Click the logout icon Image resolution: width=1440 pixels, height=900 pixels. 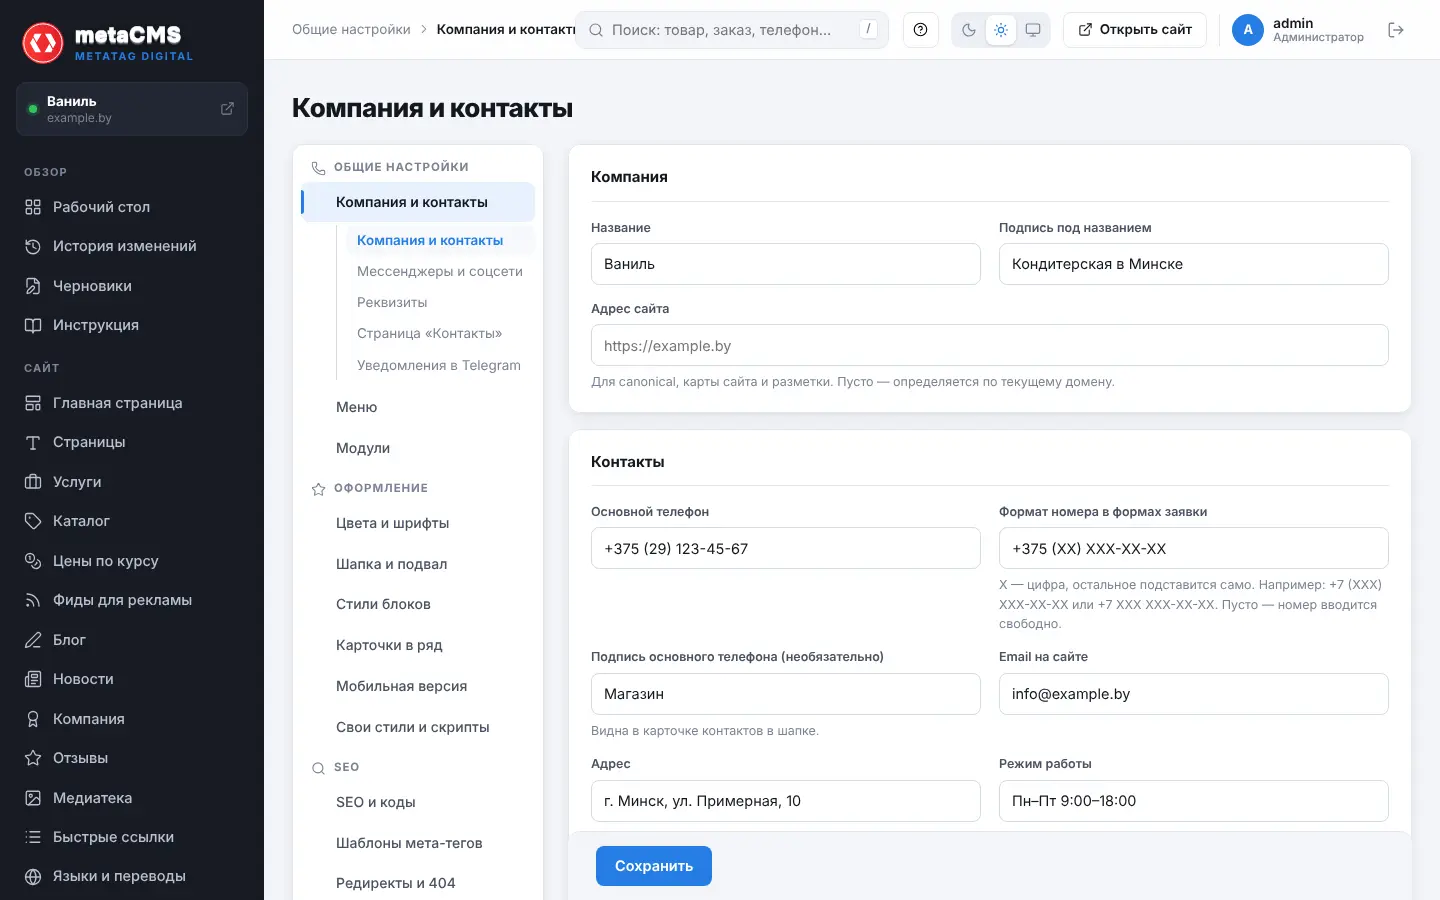[1396, 30]
